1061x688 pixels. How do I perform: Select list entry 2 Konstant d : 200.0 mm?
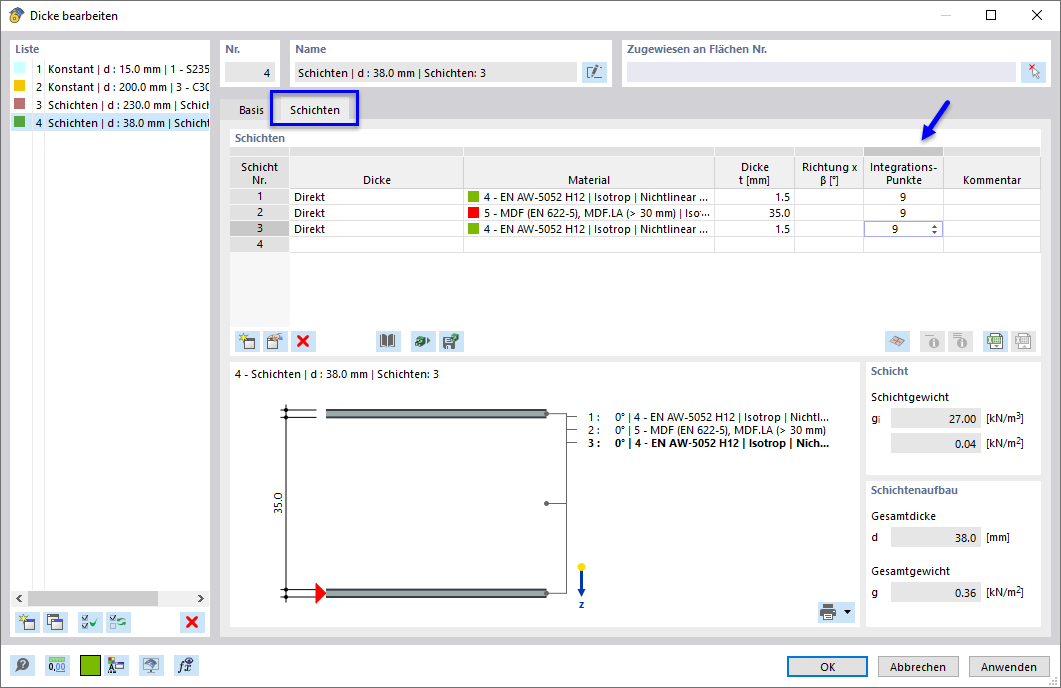(110, 87)
